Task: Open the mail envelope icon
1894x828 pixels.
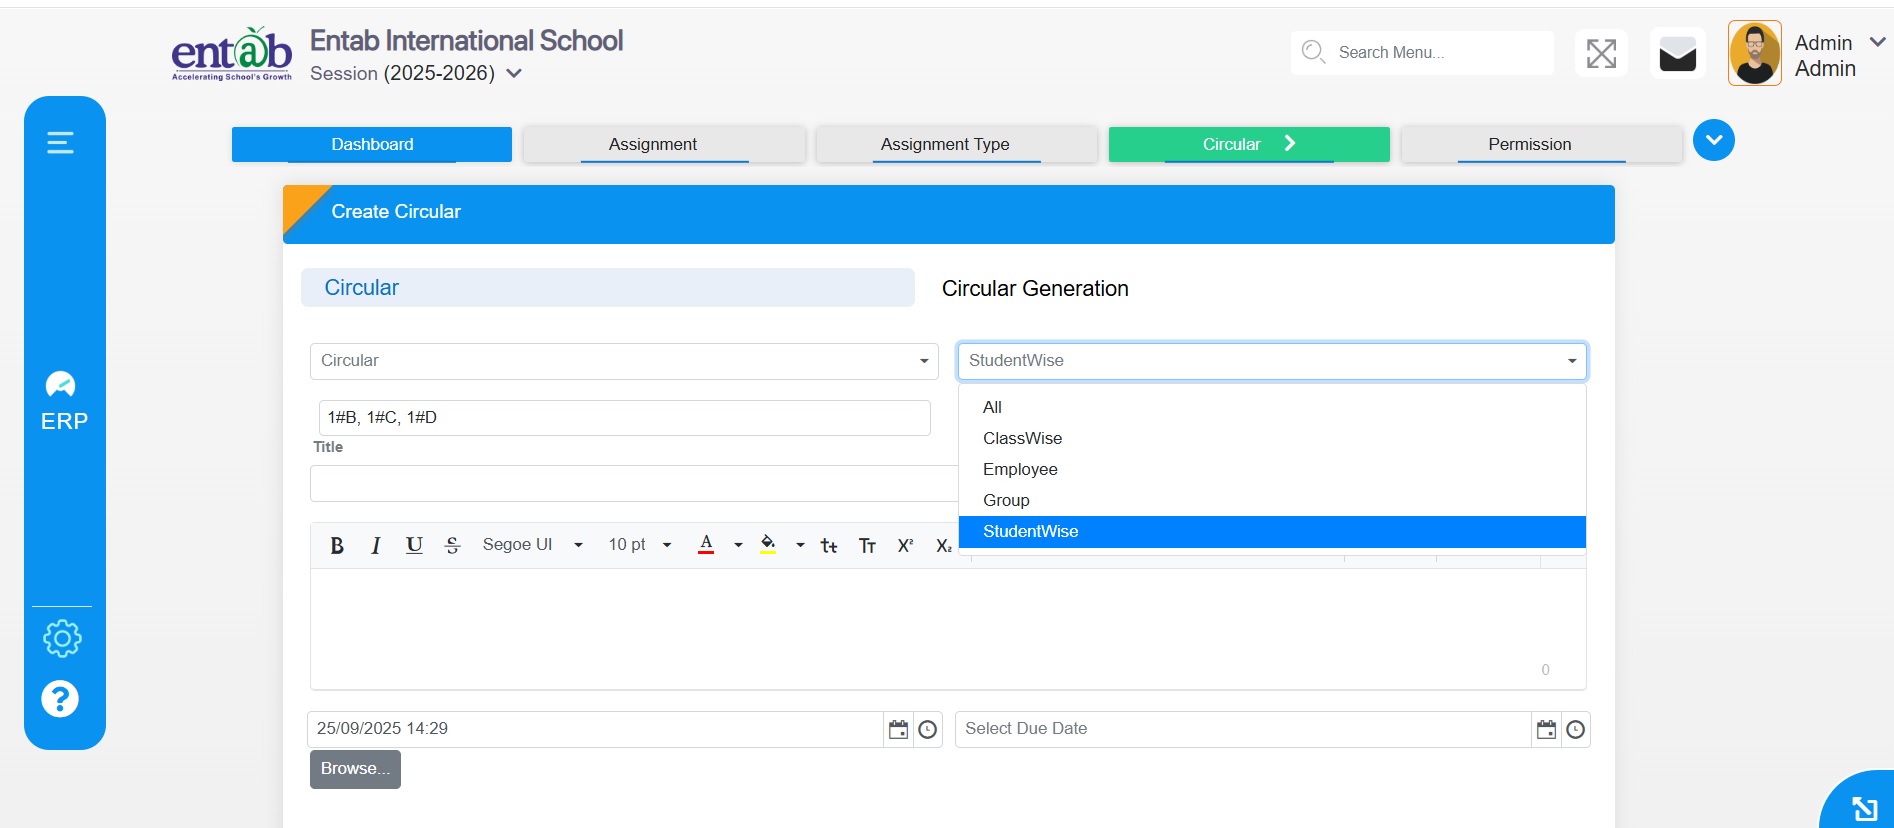Action: coord(1677,54)
